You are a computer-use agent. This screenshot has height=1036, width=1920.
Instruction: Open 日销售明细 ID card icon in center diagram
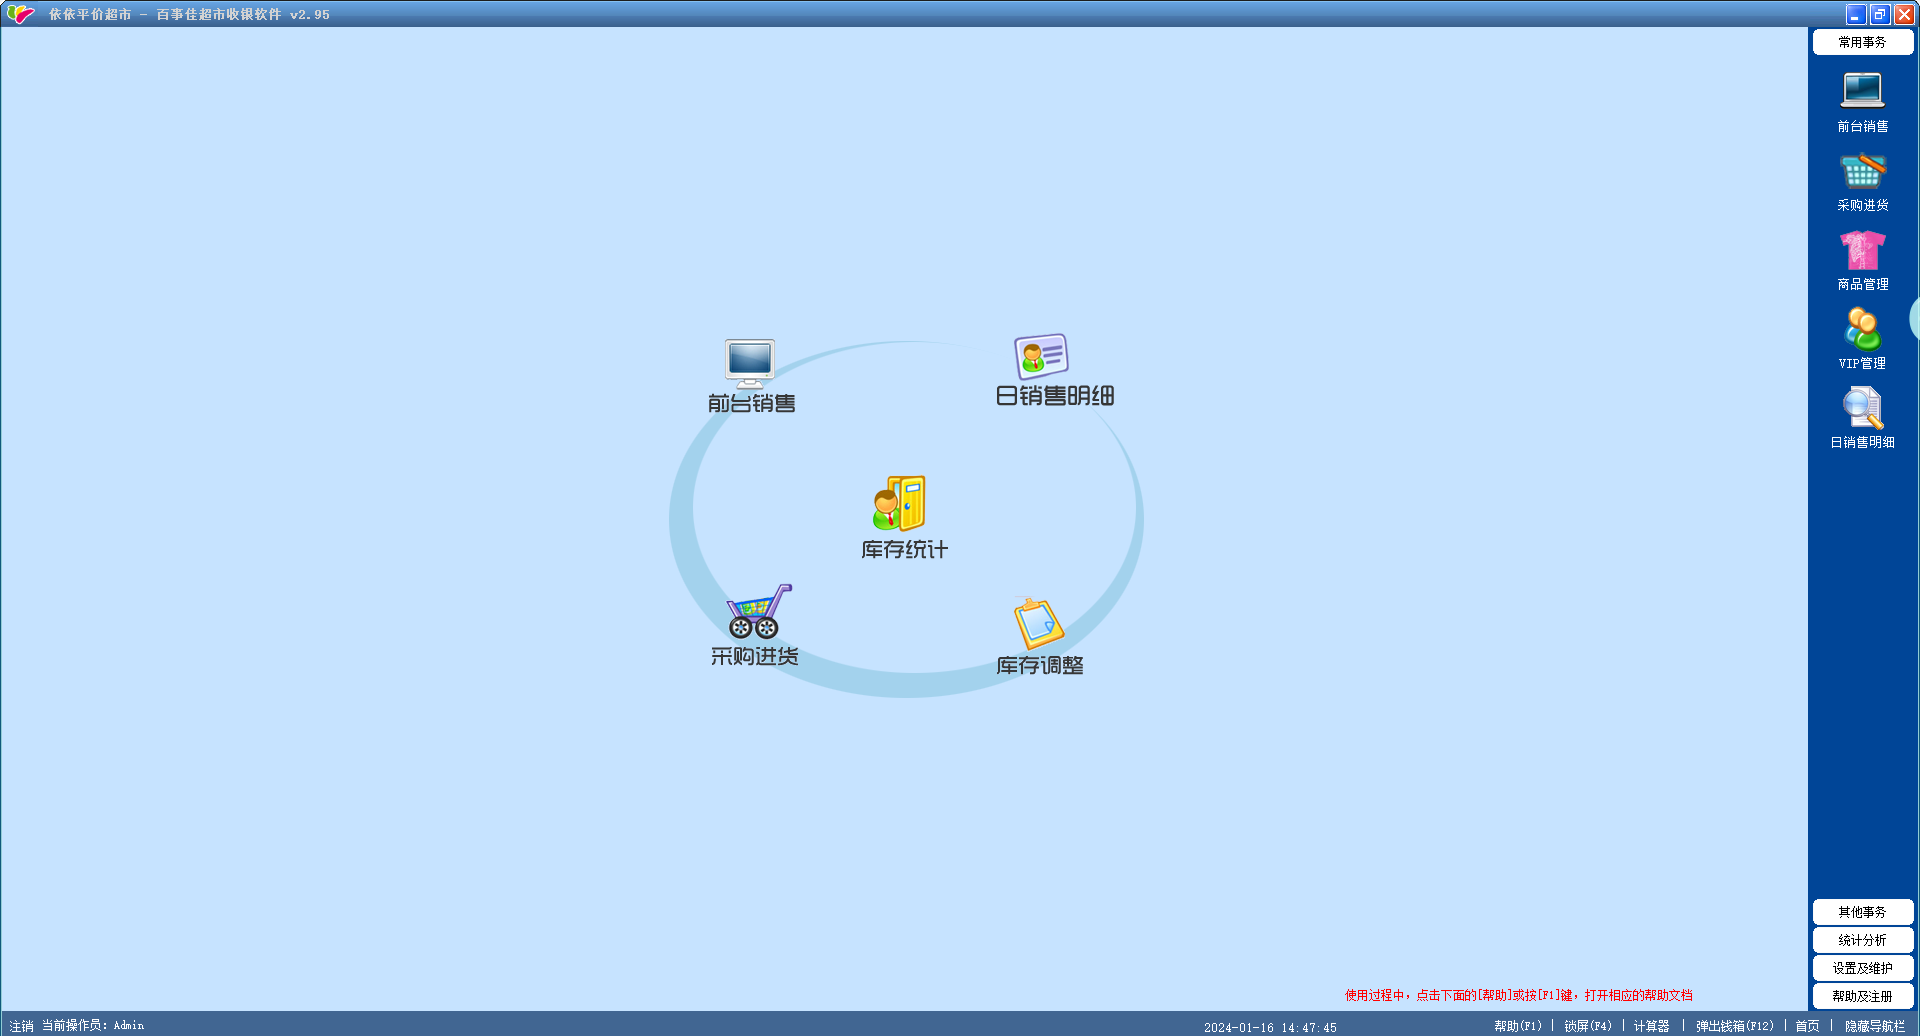(x=1041, y=356)
